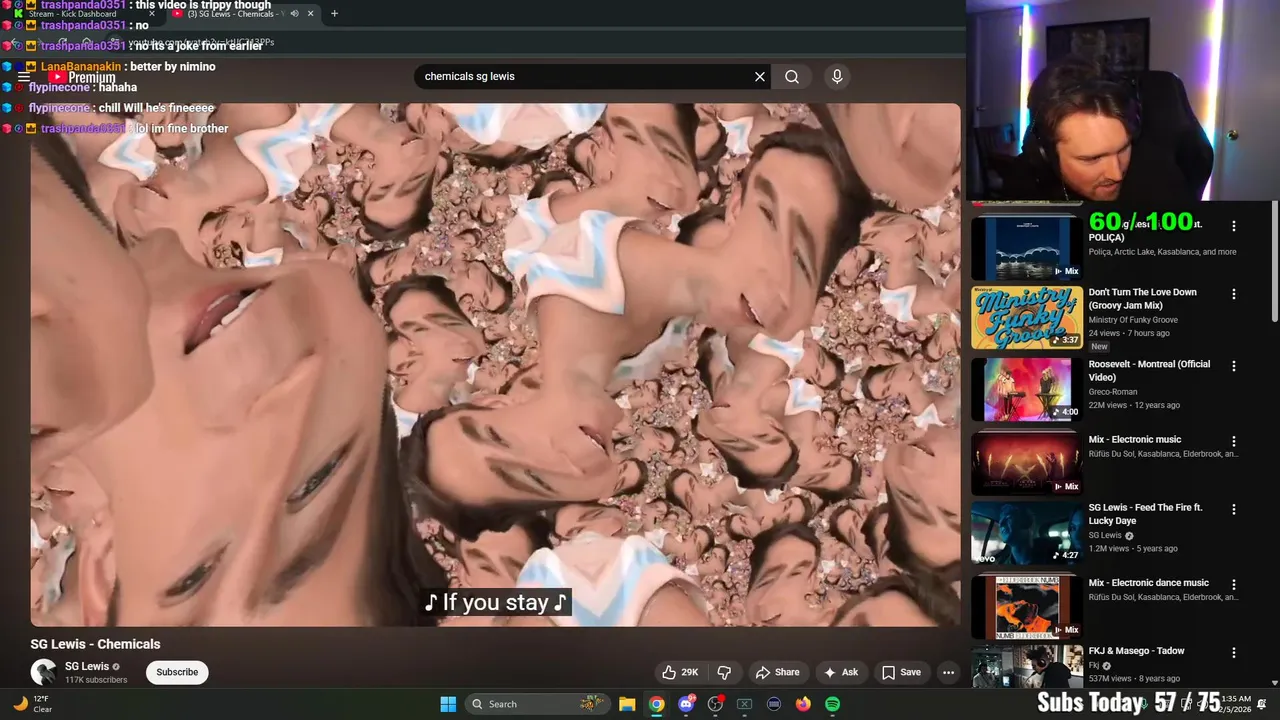1280x720 pixels.
Task: Start voice search with microphone icon
Action: 837,76
